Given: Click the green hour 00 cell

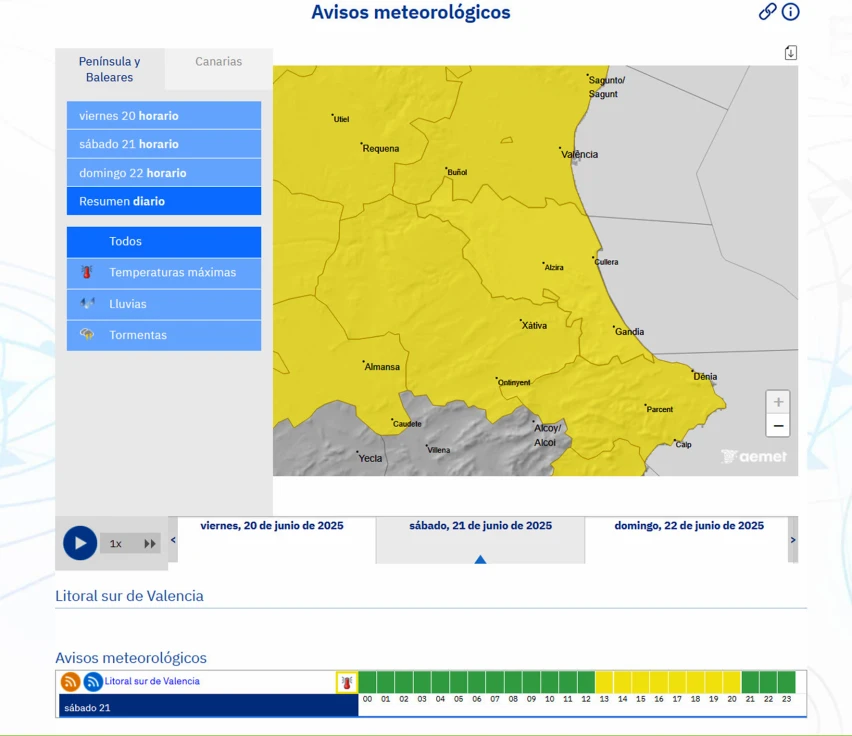Looking at the screenshot, I should (x=367, y=682).
